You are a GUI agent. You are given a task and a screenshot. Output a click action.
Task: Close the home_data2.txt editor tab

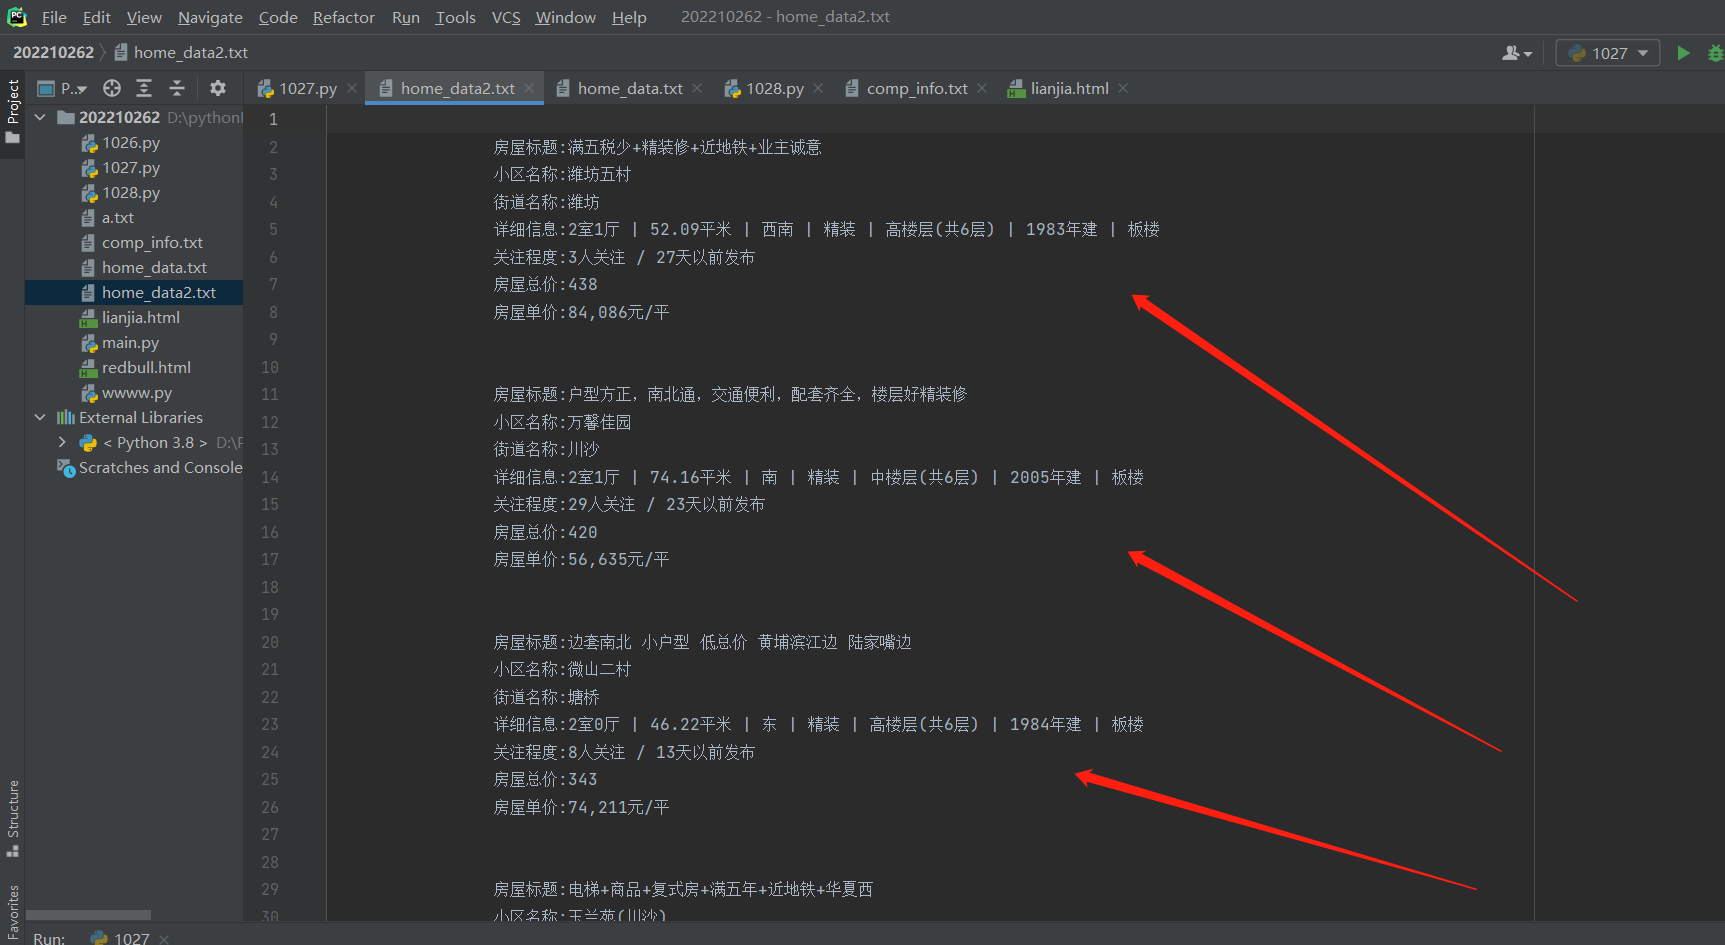pyautogui.click(x=530, y=88)
